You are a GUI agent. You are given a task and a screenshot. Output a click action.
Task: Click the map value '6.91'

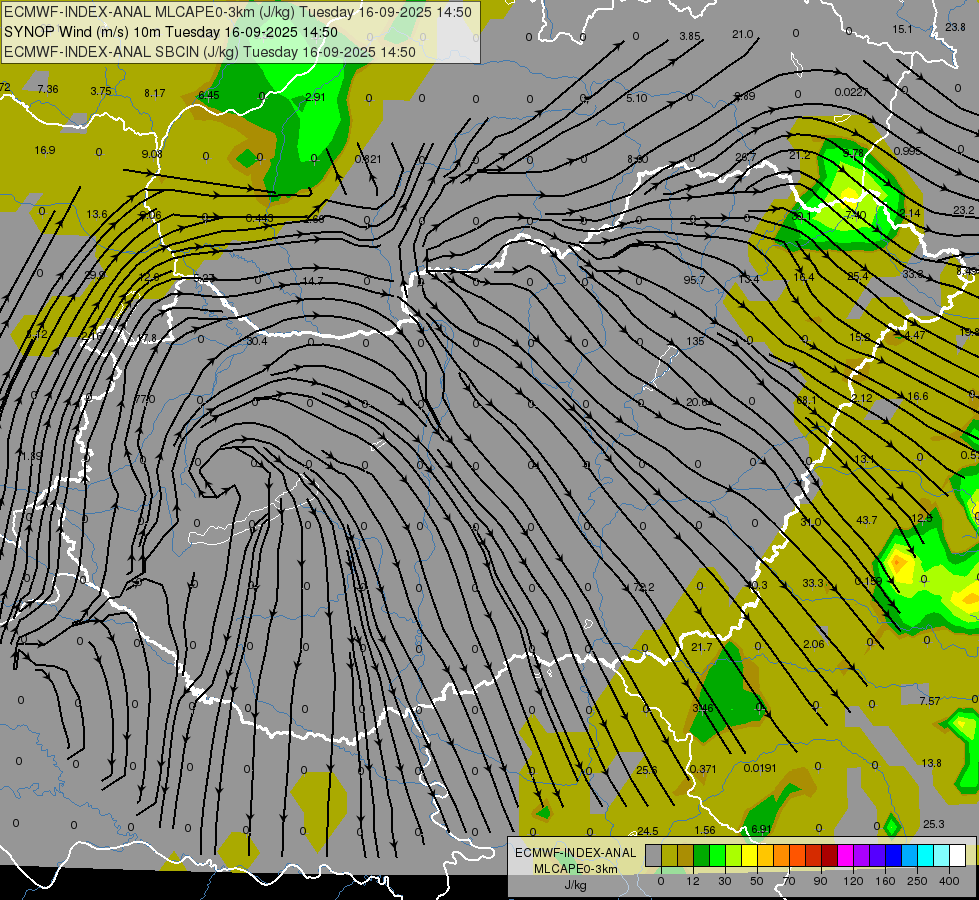pyautogui.click(x=762, y=829)
